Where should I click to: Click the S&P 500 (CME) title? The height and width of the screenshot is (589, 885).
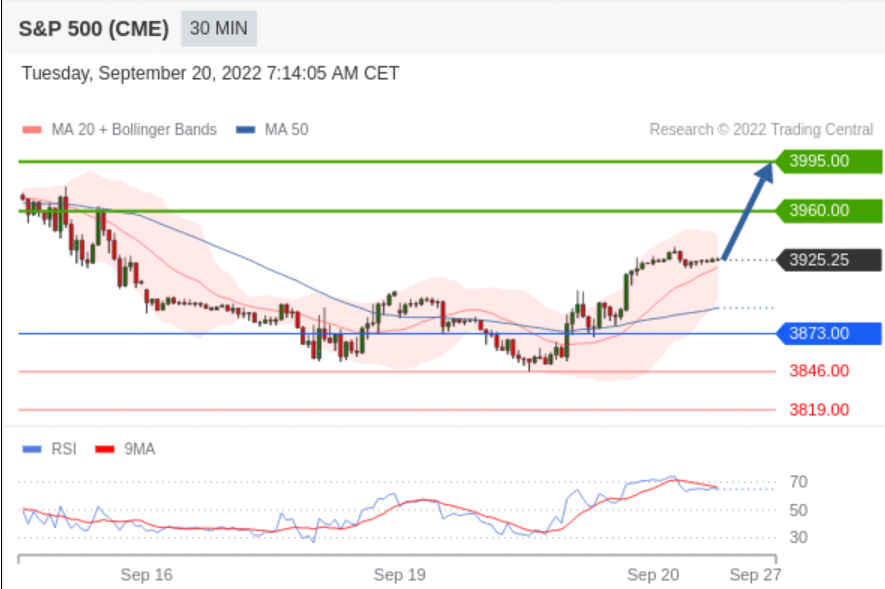coord(94,29)
